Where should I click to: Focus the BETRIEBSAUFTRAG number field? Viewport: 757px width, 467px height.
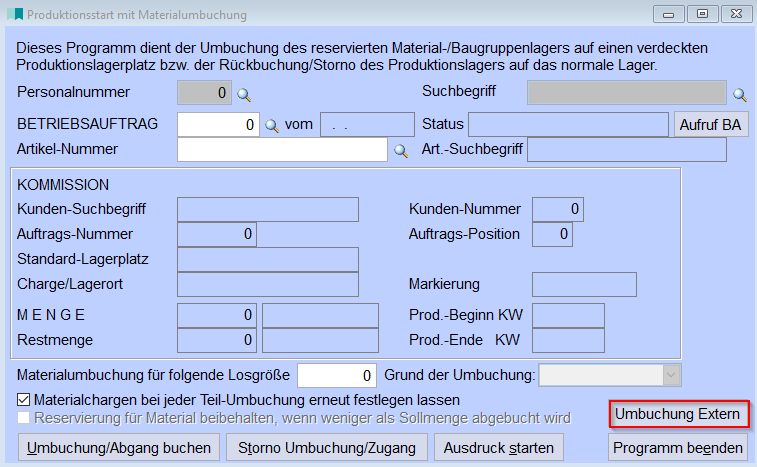(x=218, y=125)
